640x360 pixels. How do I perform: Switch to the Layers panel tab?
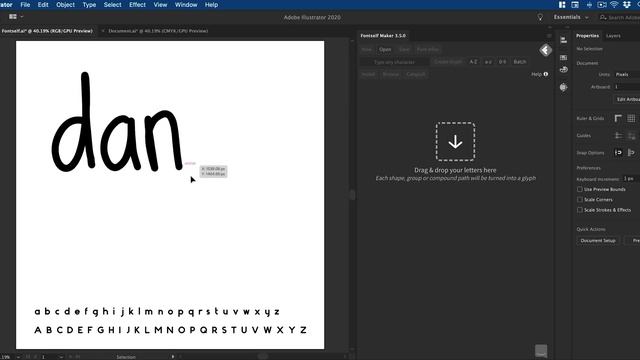[x=613, y=36]
